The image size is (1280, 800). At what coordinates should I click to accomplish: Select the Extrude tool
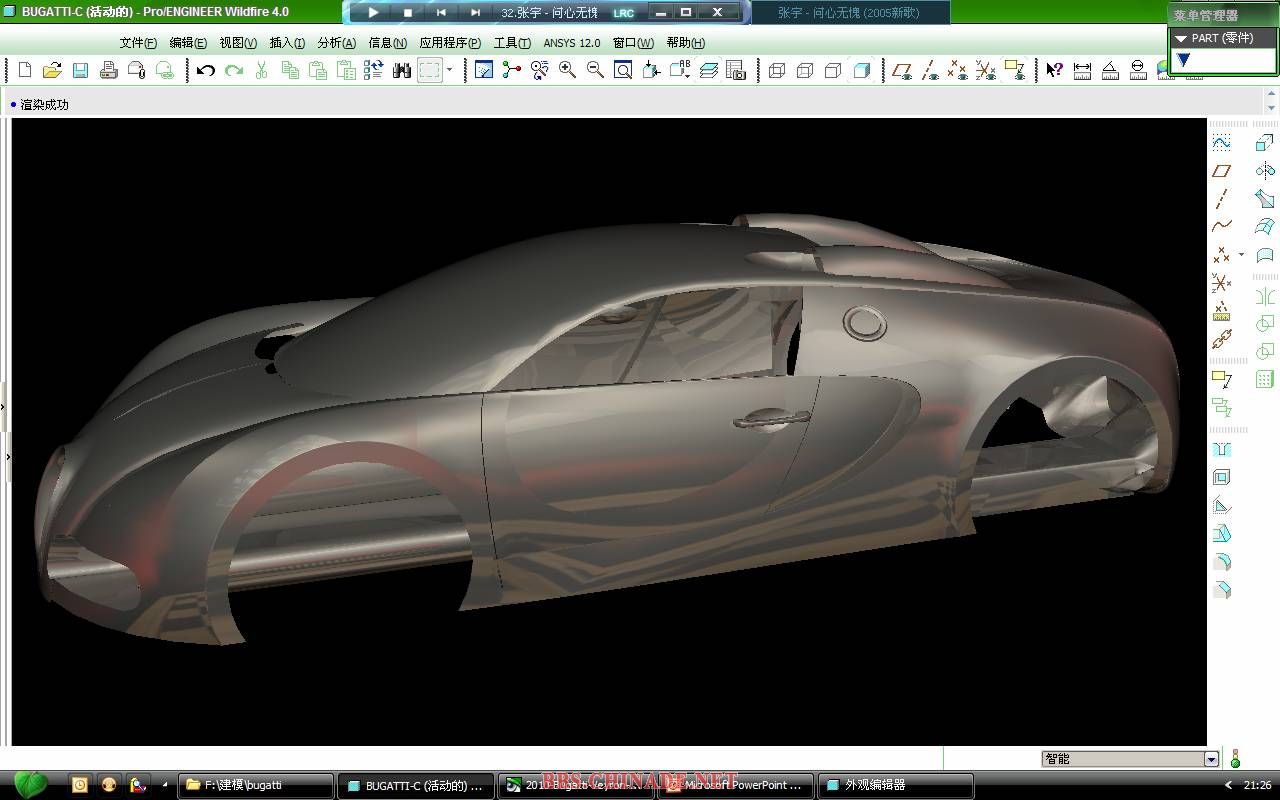[x=1265, y=143]
